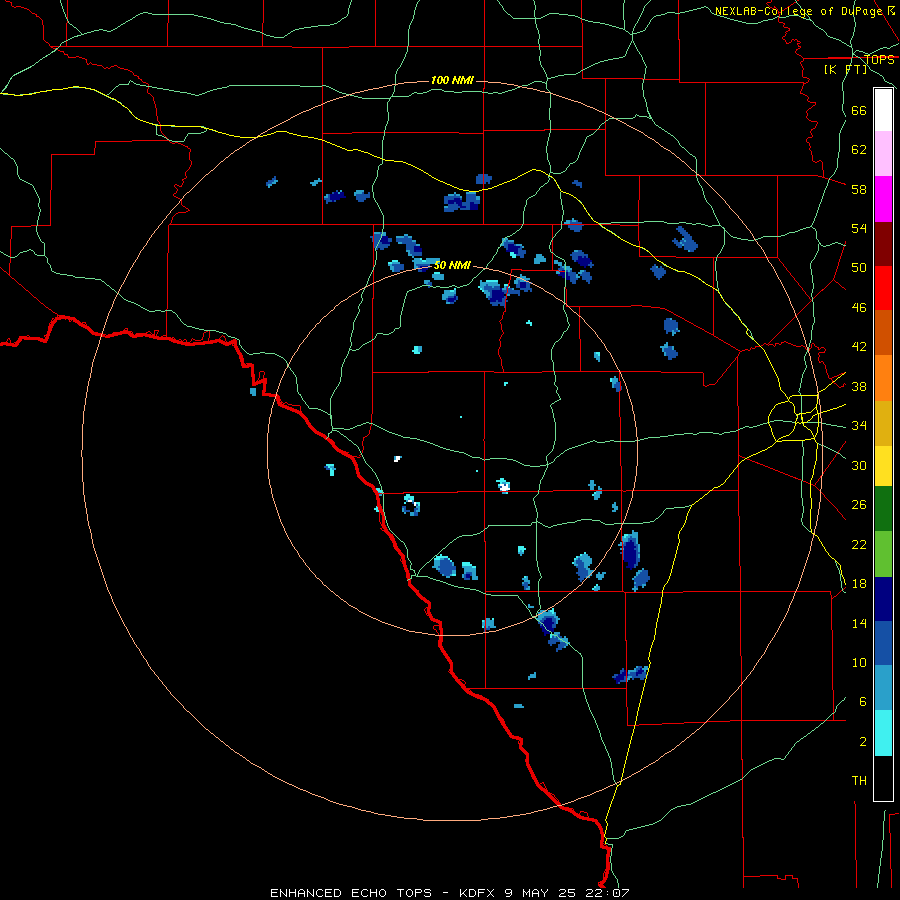Pick the dark green scale segment
Image resolution: width=900 pixels, height=900 pixels.
tap(883, 509)
